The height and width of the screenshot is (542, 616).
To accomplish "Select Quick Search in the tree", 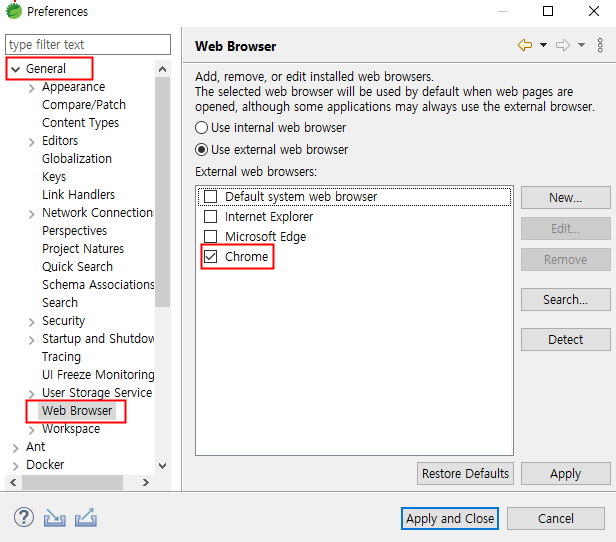I will [x=77, y=267].
